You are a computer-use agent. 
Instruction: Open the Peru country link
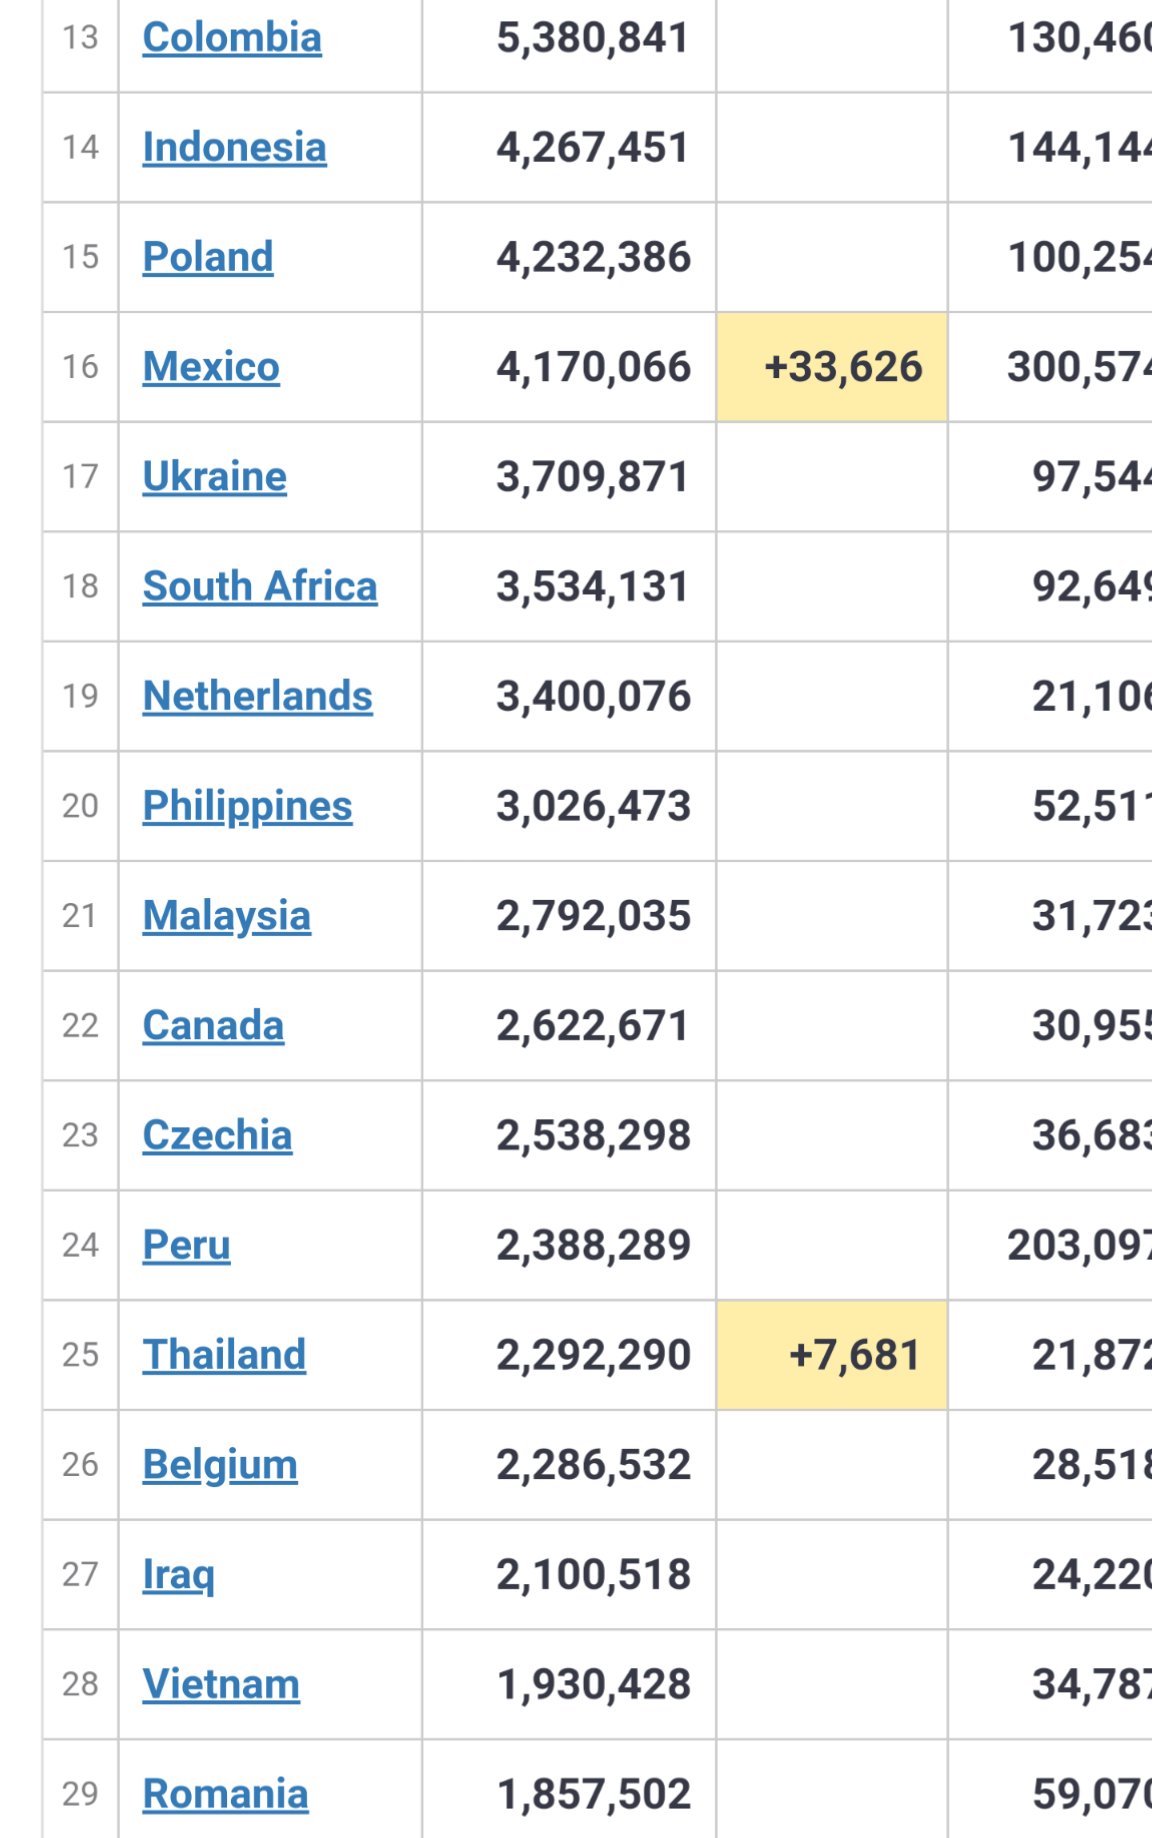[186, 1246]
